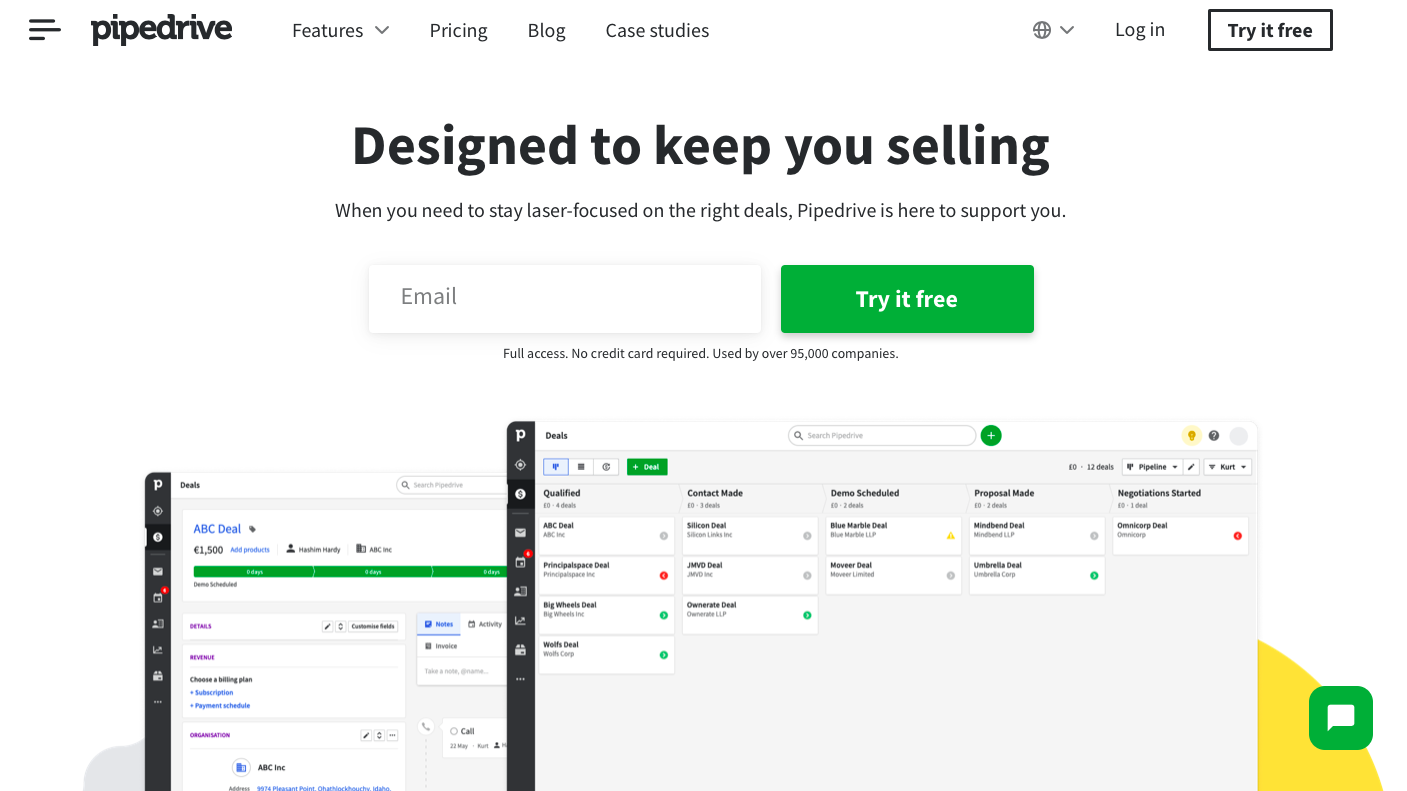Select dollar Deals icon in Deals board sidebar
Viewport: 1407px width, 791px height.
click(520, 494)
